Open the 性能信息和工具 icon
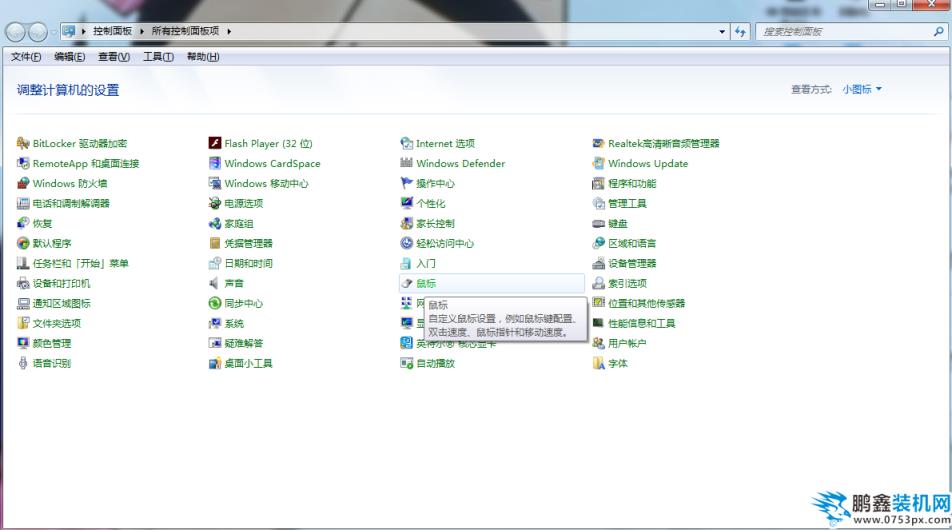The height and width of the screenshot is (530, 952). tap(599, 324)
